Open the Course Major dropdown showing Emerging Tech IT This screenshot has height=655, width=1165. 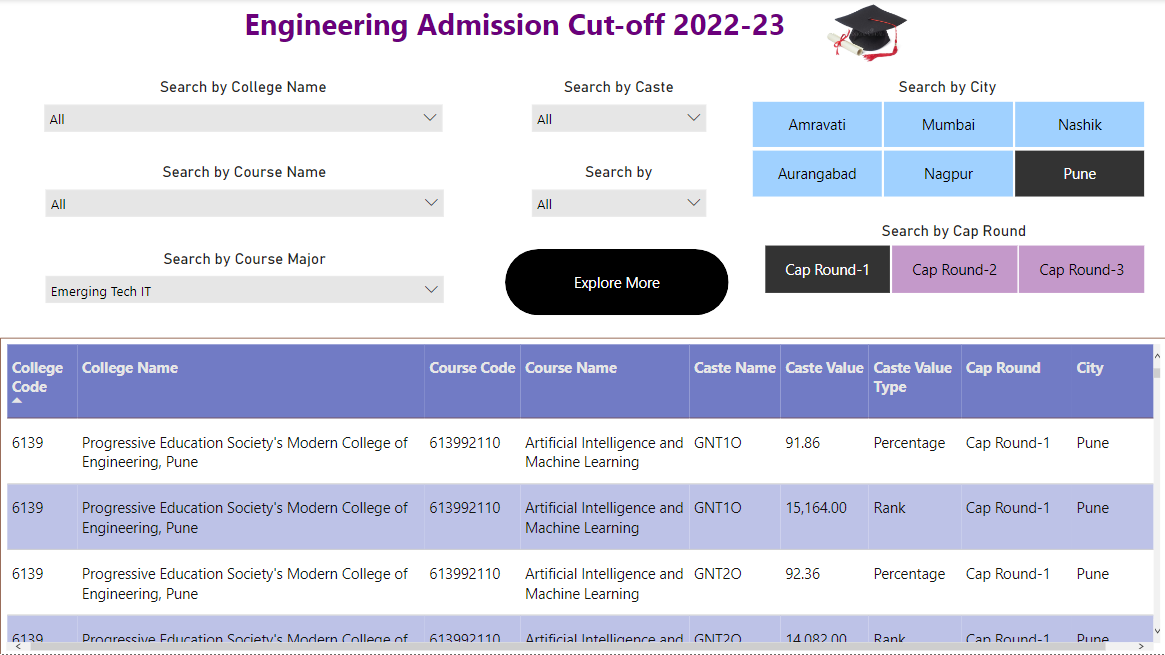[243, 289]
